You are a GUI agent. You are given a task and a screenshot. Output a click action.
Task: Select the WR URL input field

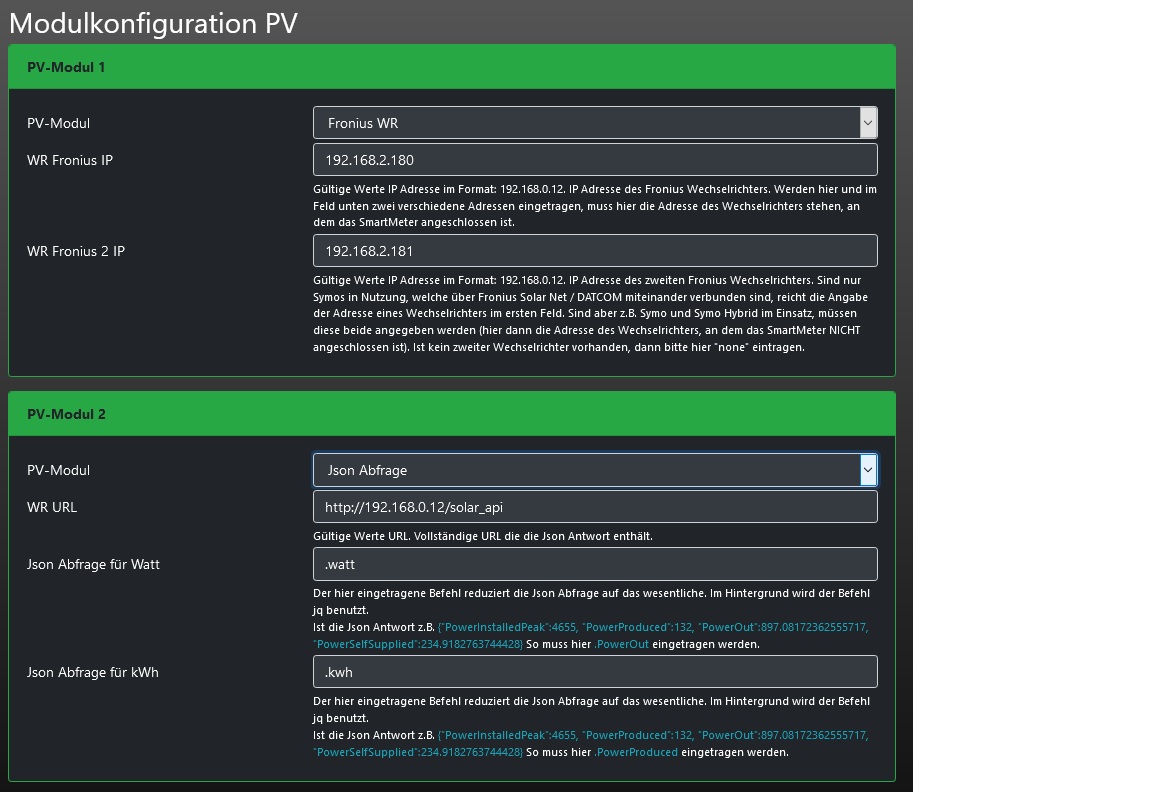594,507
